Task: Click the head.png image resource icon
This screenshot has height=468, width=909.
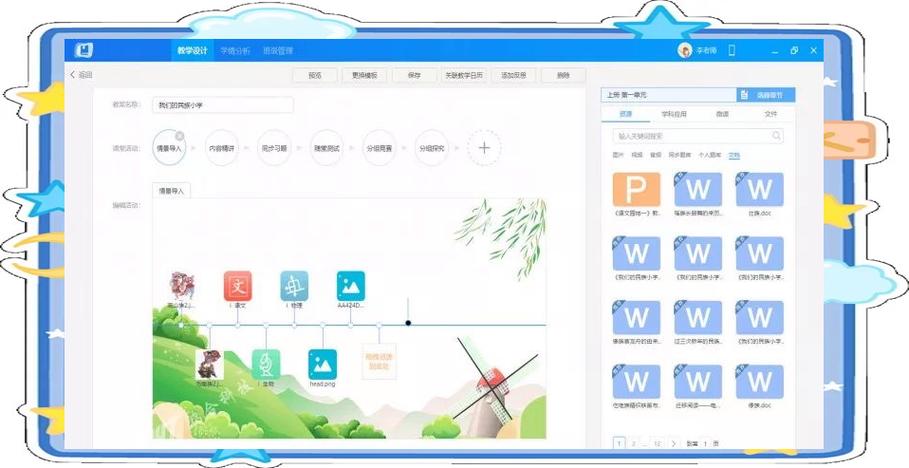Action: coord(322,364)
